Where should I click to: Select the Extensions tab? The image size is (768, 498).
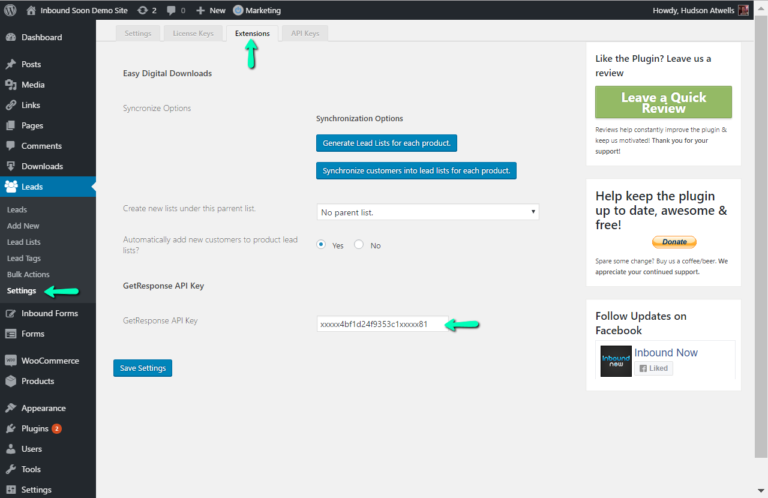click(252, 33)
